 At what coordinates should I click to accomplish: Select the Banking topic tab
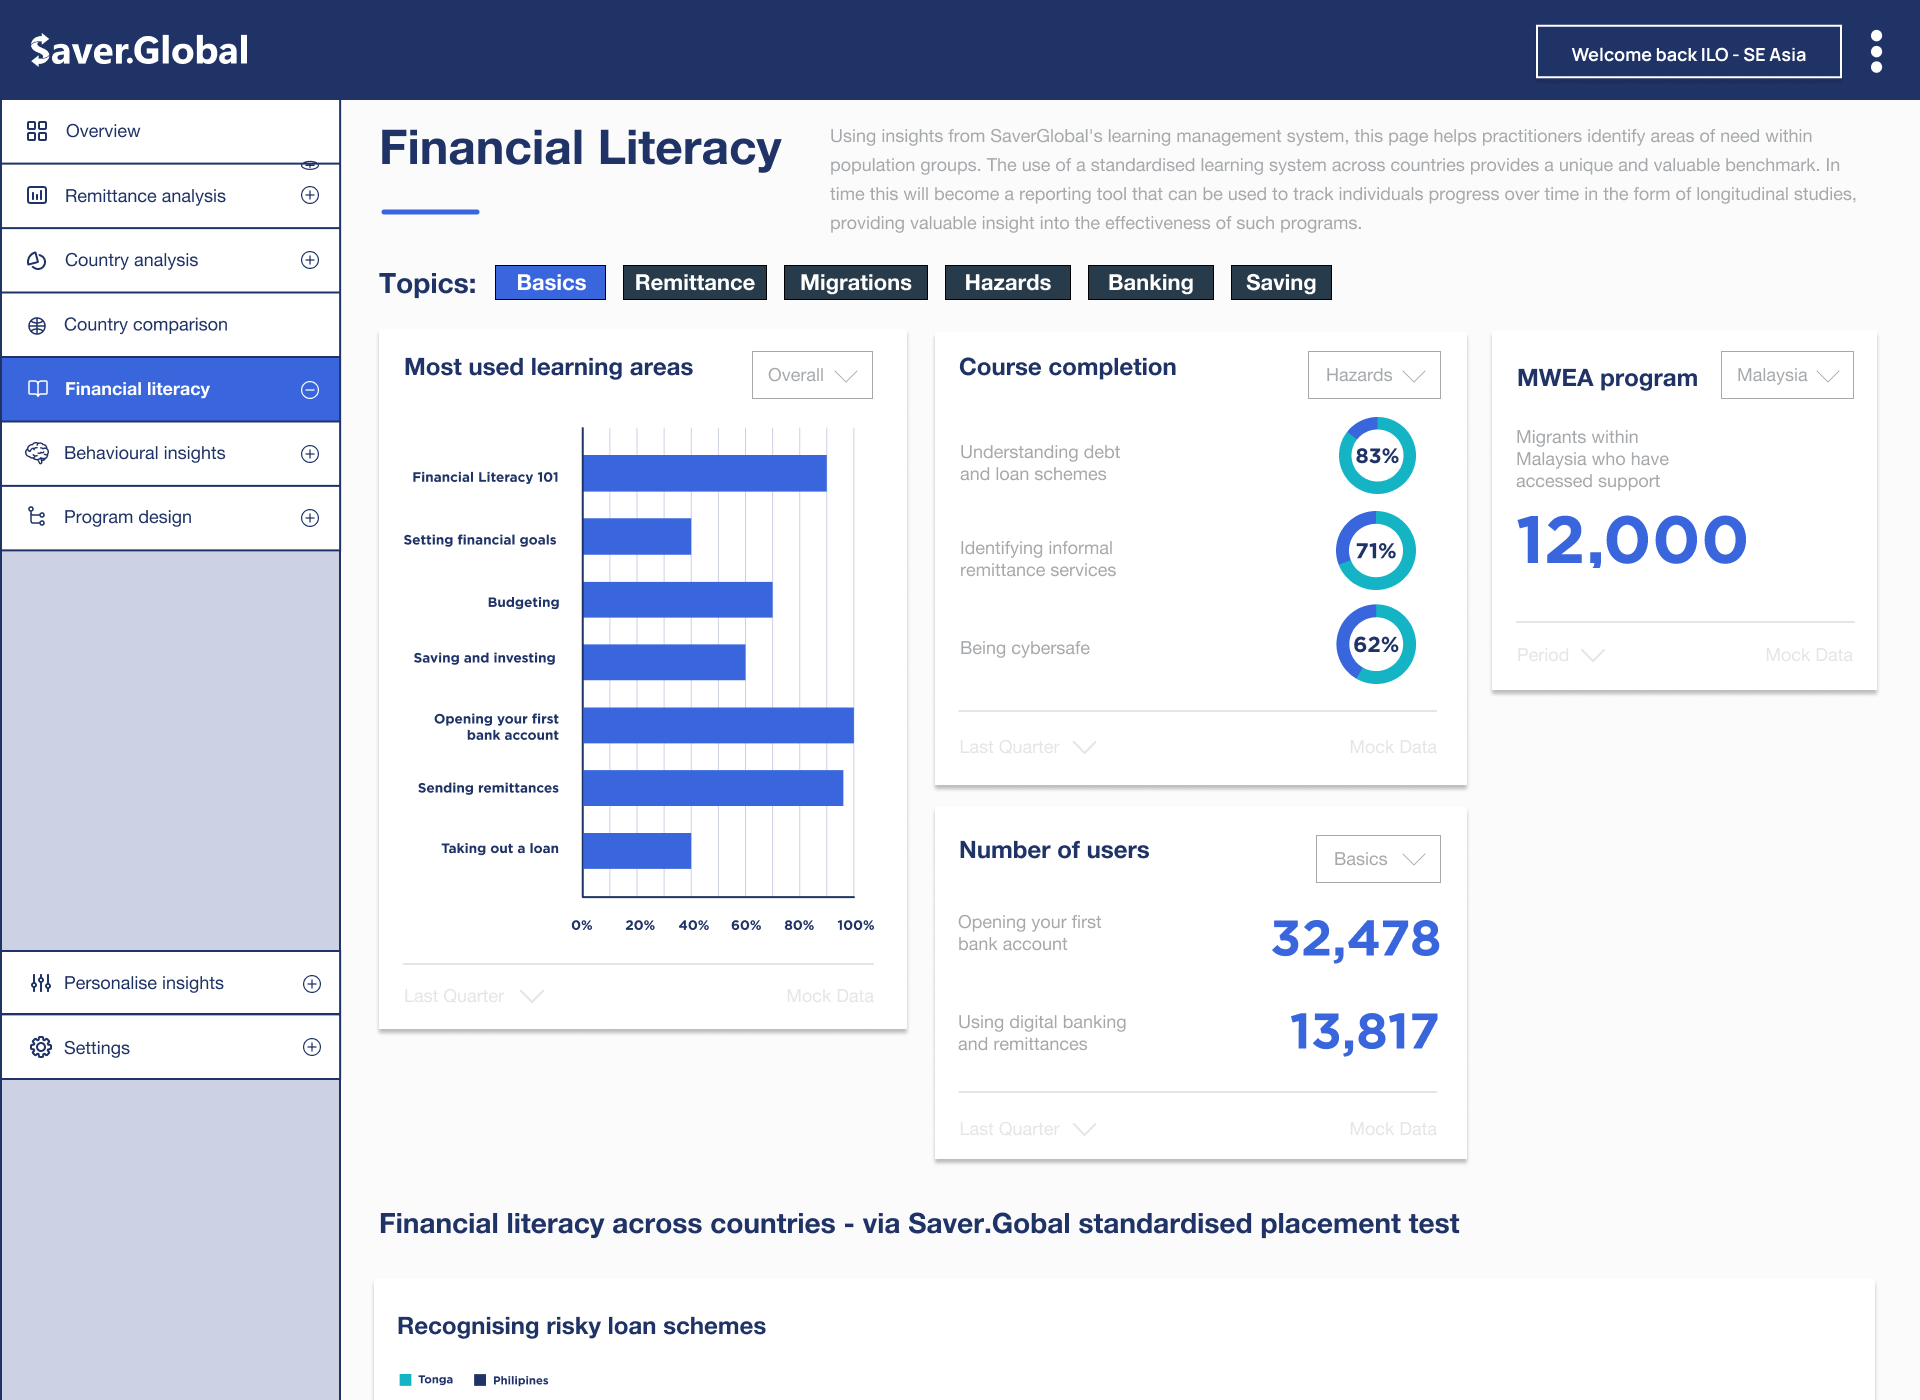(1150, 282)
